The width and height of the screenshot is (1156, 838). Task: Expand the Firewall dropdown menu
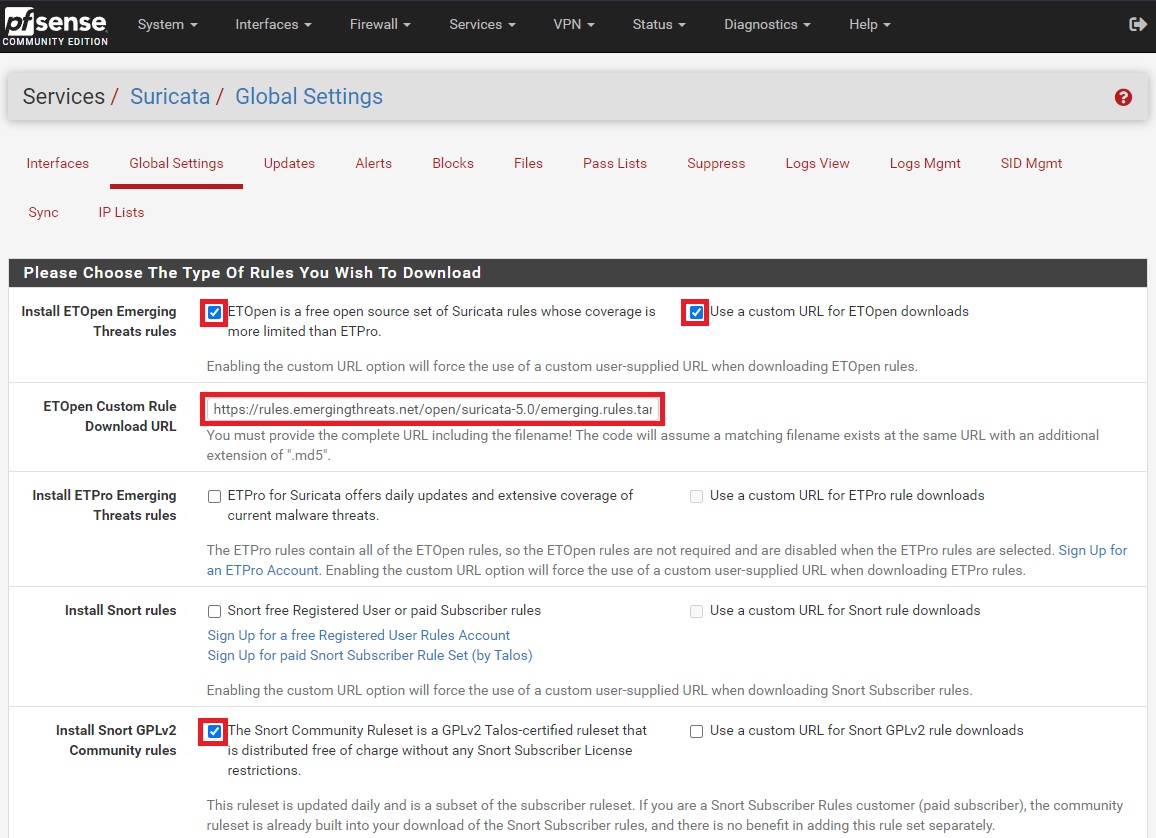tap(380, 24)
